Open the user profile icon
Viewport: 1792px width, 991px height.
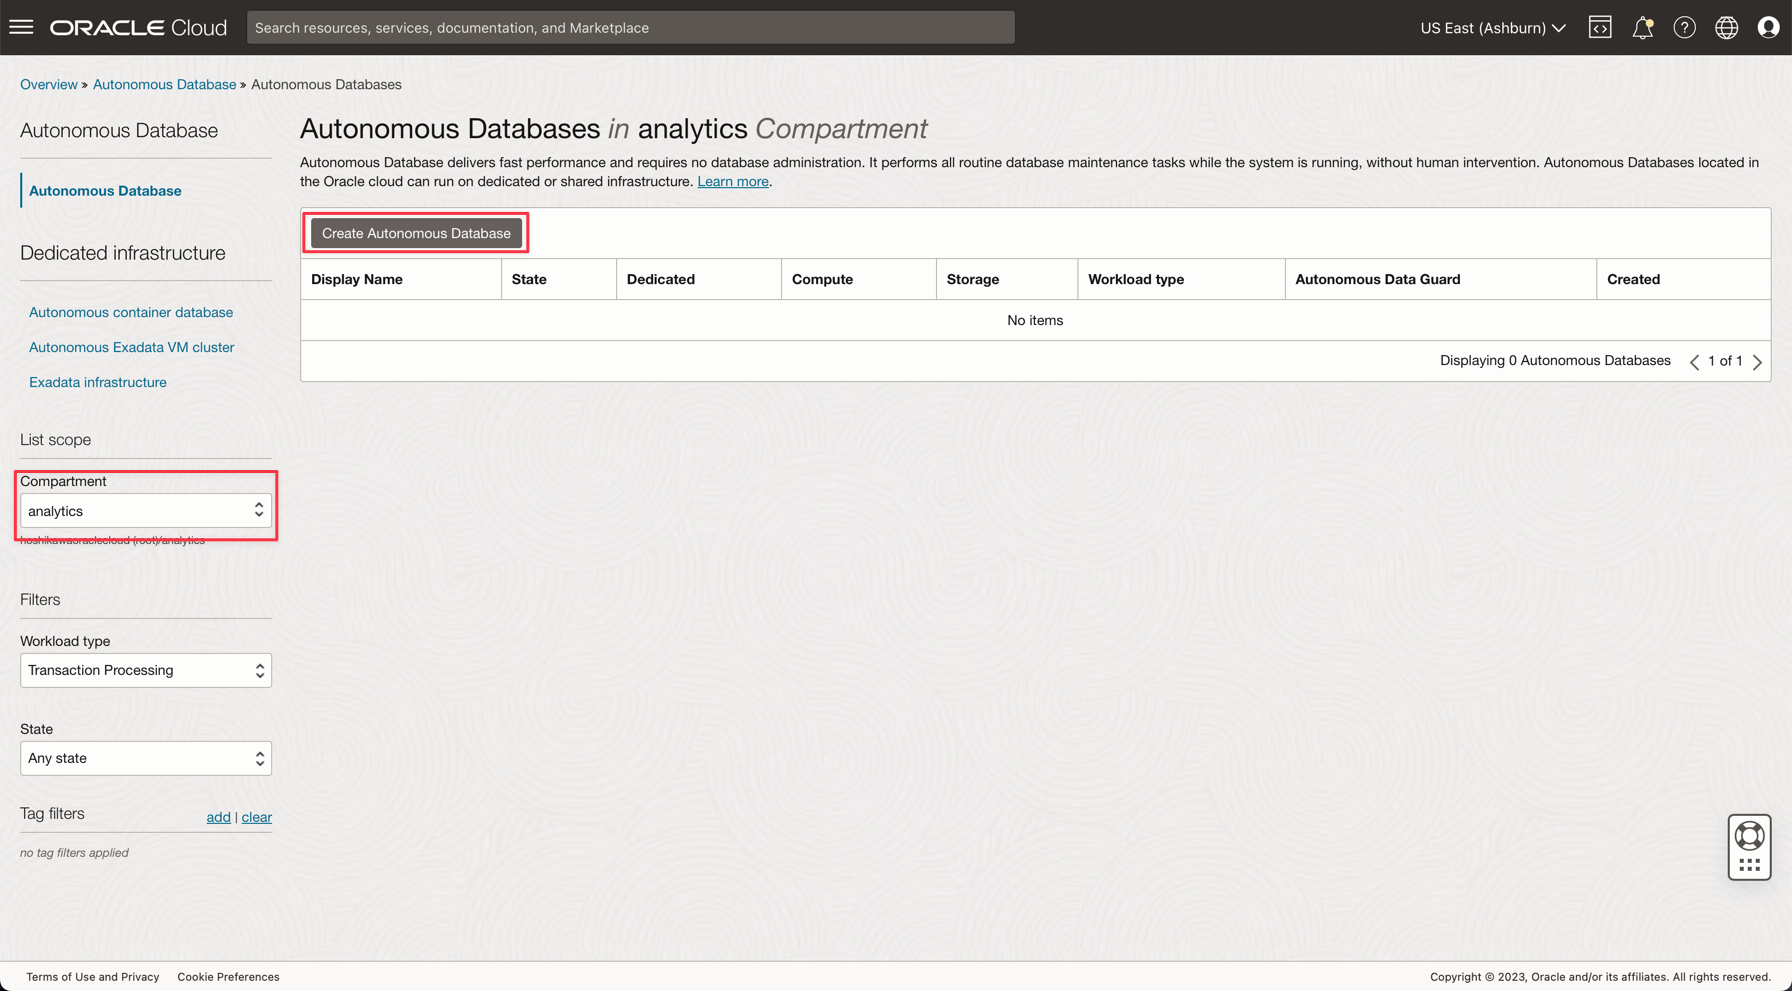point(1768,27)
